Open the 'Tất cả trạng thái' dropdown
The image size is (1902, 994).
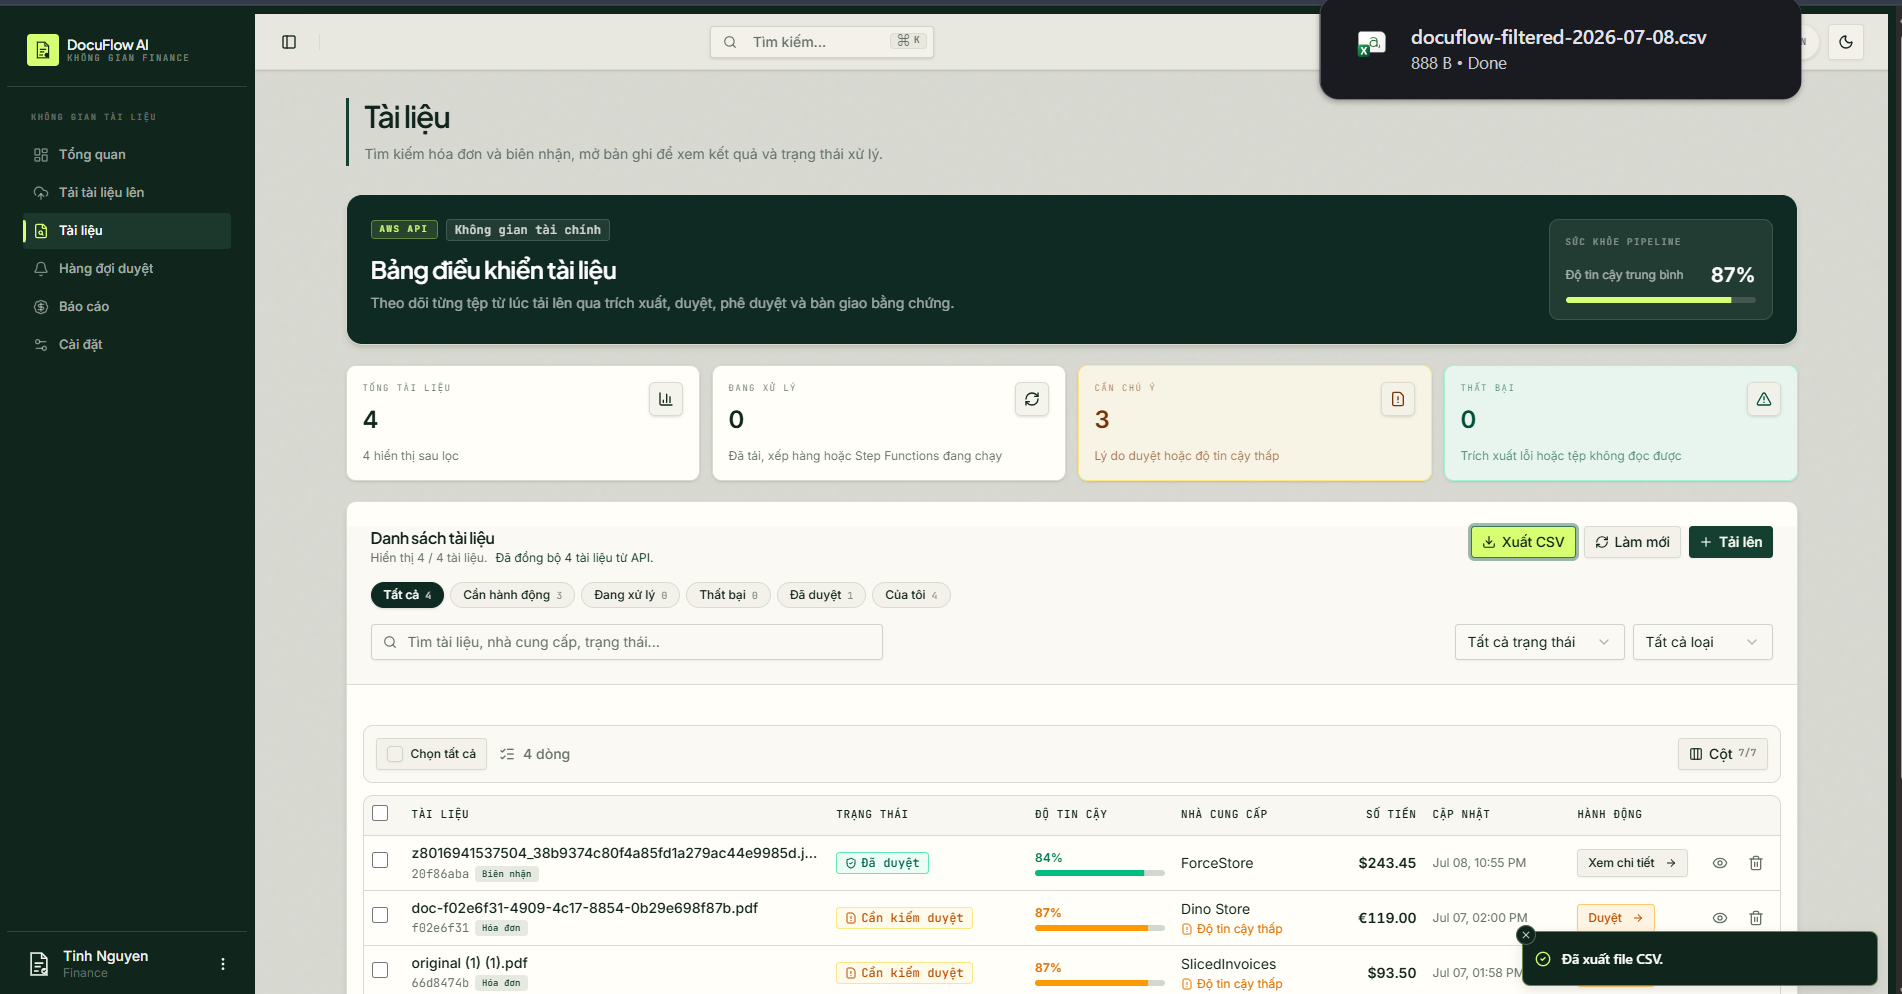pyautogui.click(x=1539, y=642)
